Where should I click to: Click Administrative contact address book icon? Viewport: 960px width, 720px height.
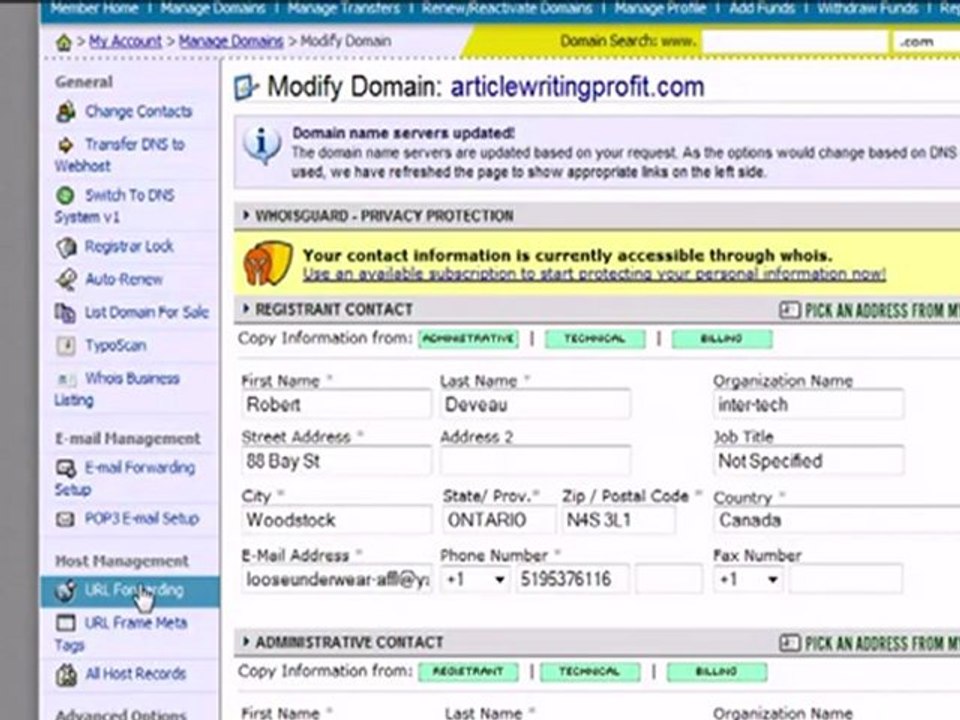(x=789, y=643)
